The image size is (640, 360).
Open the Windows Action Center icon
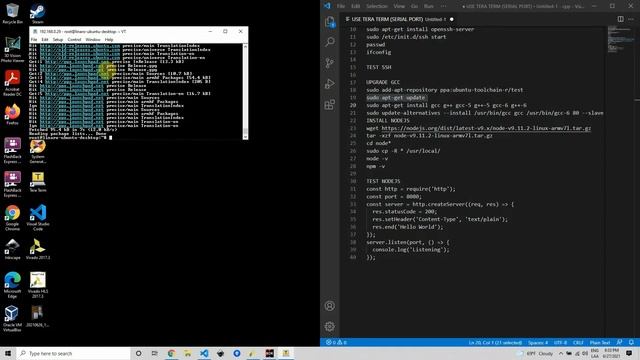coord(629,353)
